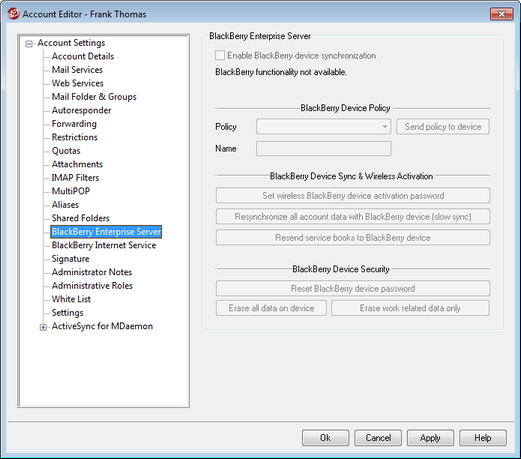Open Help for this dialog
This screenshot has height=459, width=521.
pos(483,438)
